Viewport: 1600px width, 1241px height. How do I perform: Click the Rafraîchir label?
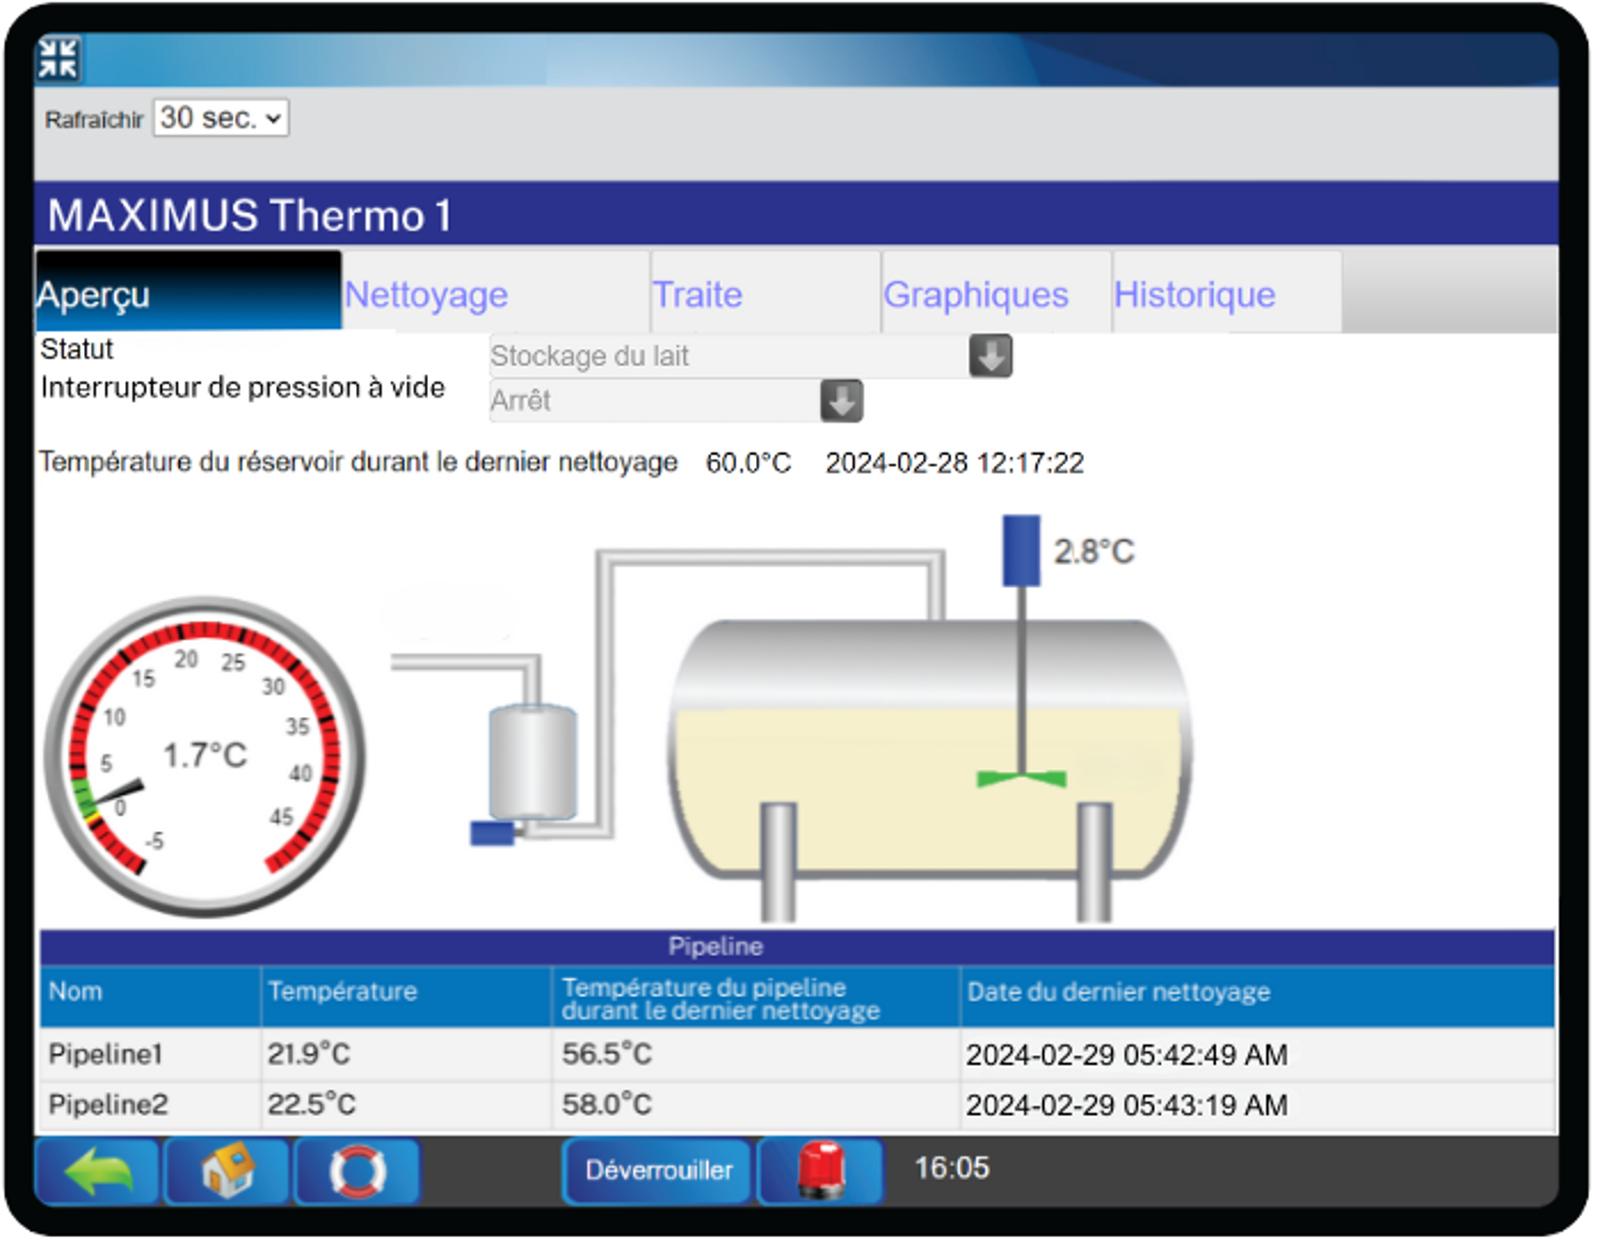pyautogui.click(x=94, y=119)
